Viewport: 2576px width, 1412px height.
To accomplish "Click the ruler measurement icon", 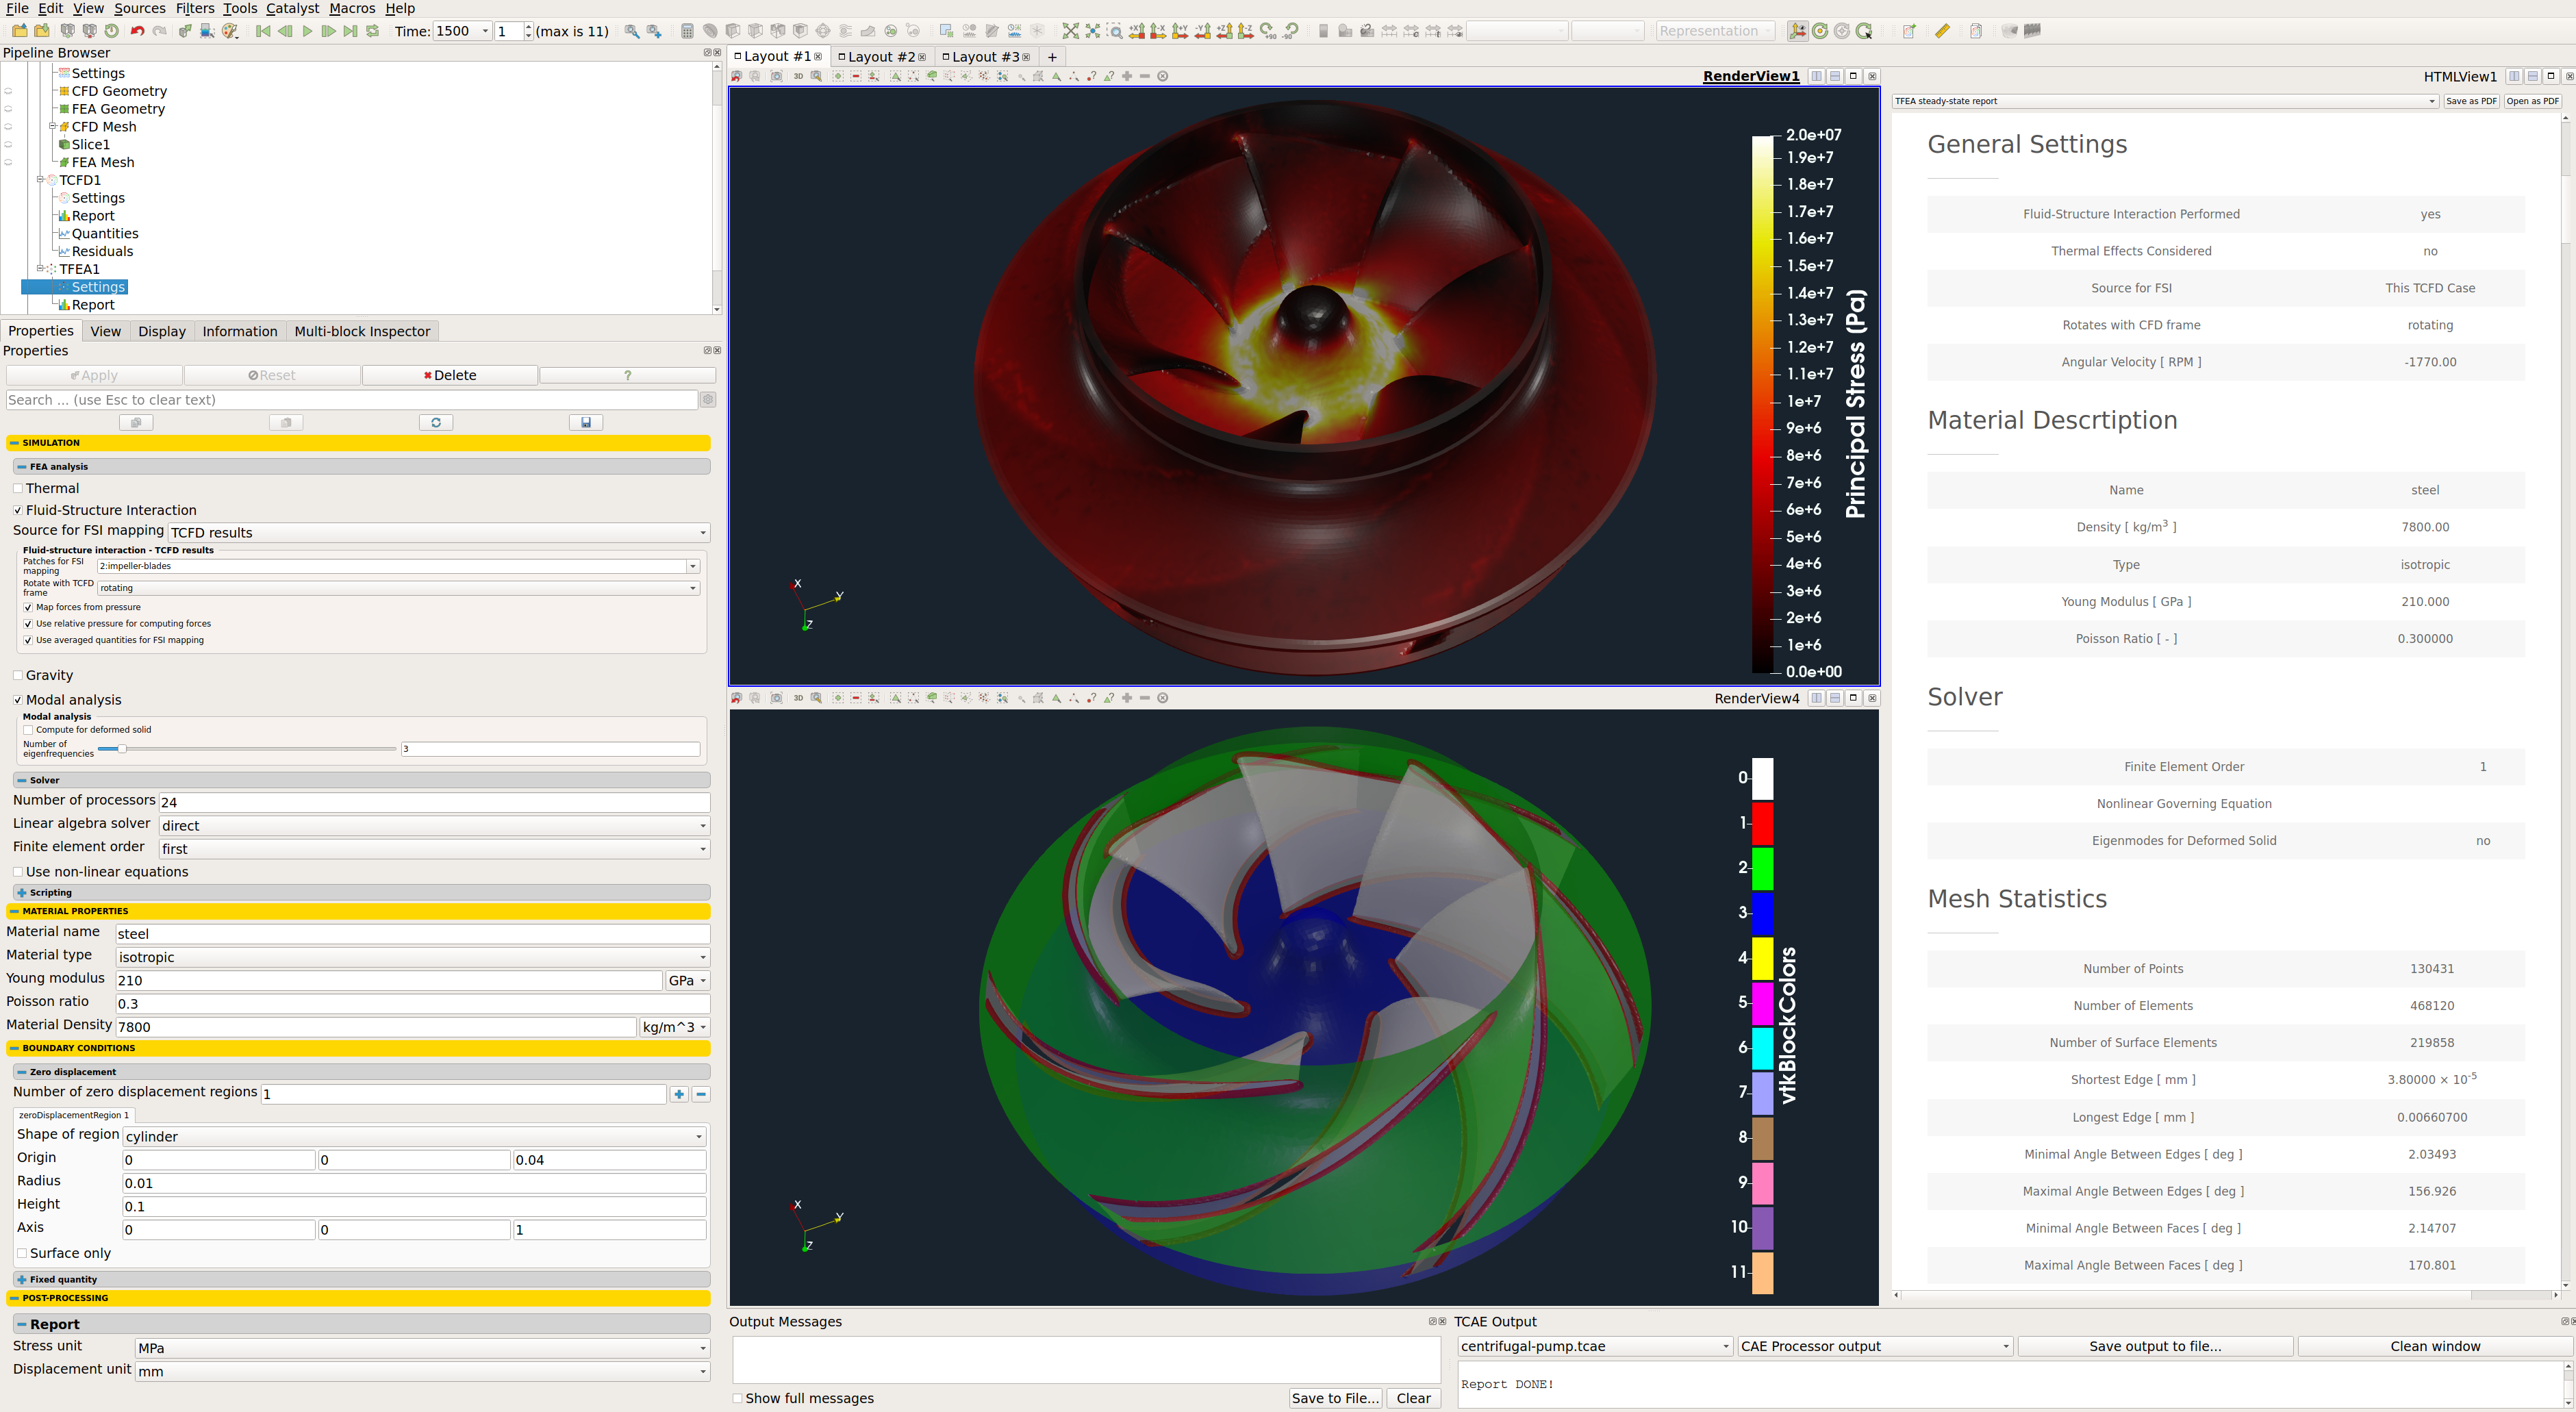I will point(1942,31).
